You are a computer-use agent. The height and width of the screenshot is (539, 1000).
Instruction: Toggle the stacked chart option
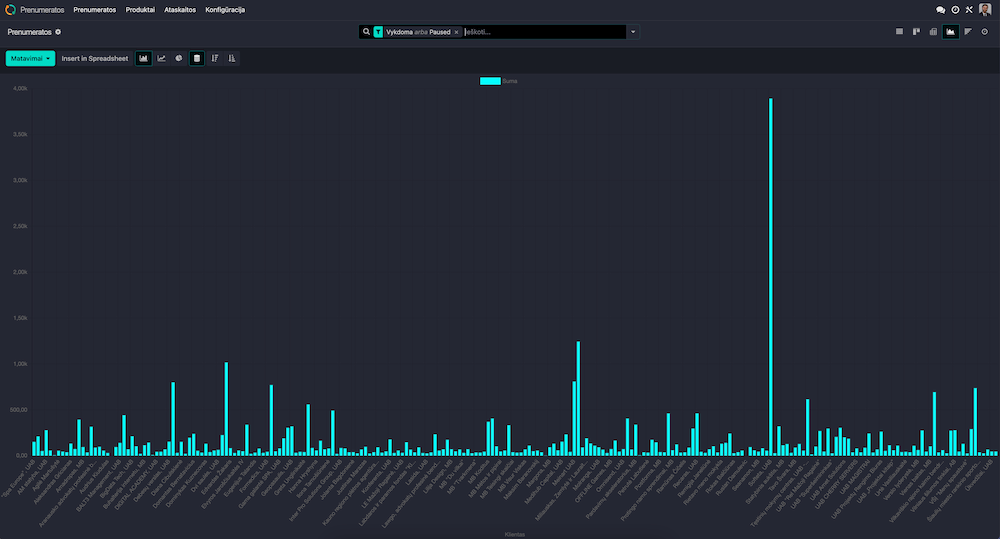pos(197,58)
